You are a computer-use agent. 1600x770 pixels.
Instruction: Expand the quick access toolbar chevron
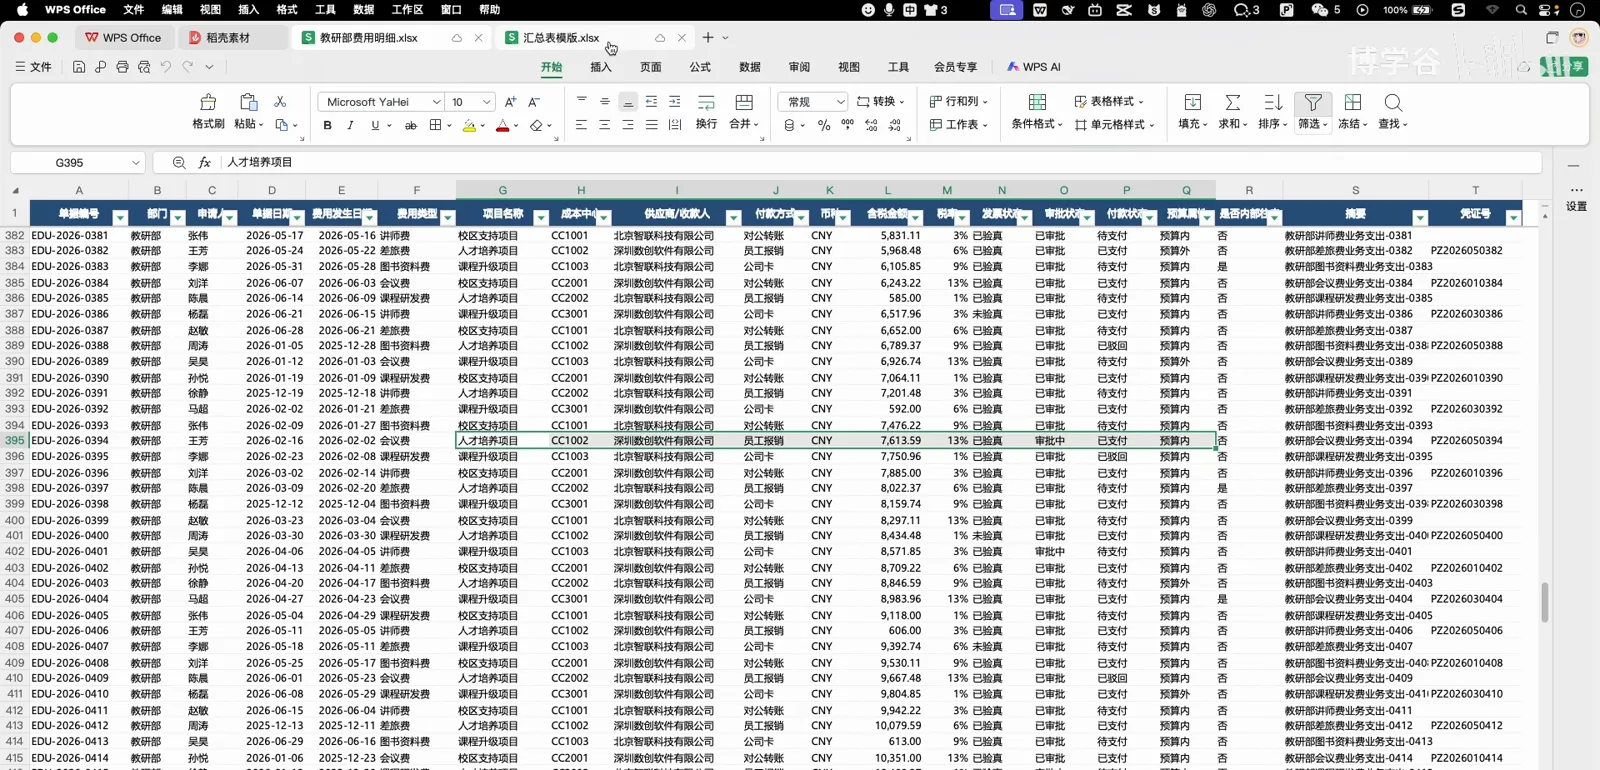pyautogui.click(x=209, y=67)
